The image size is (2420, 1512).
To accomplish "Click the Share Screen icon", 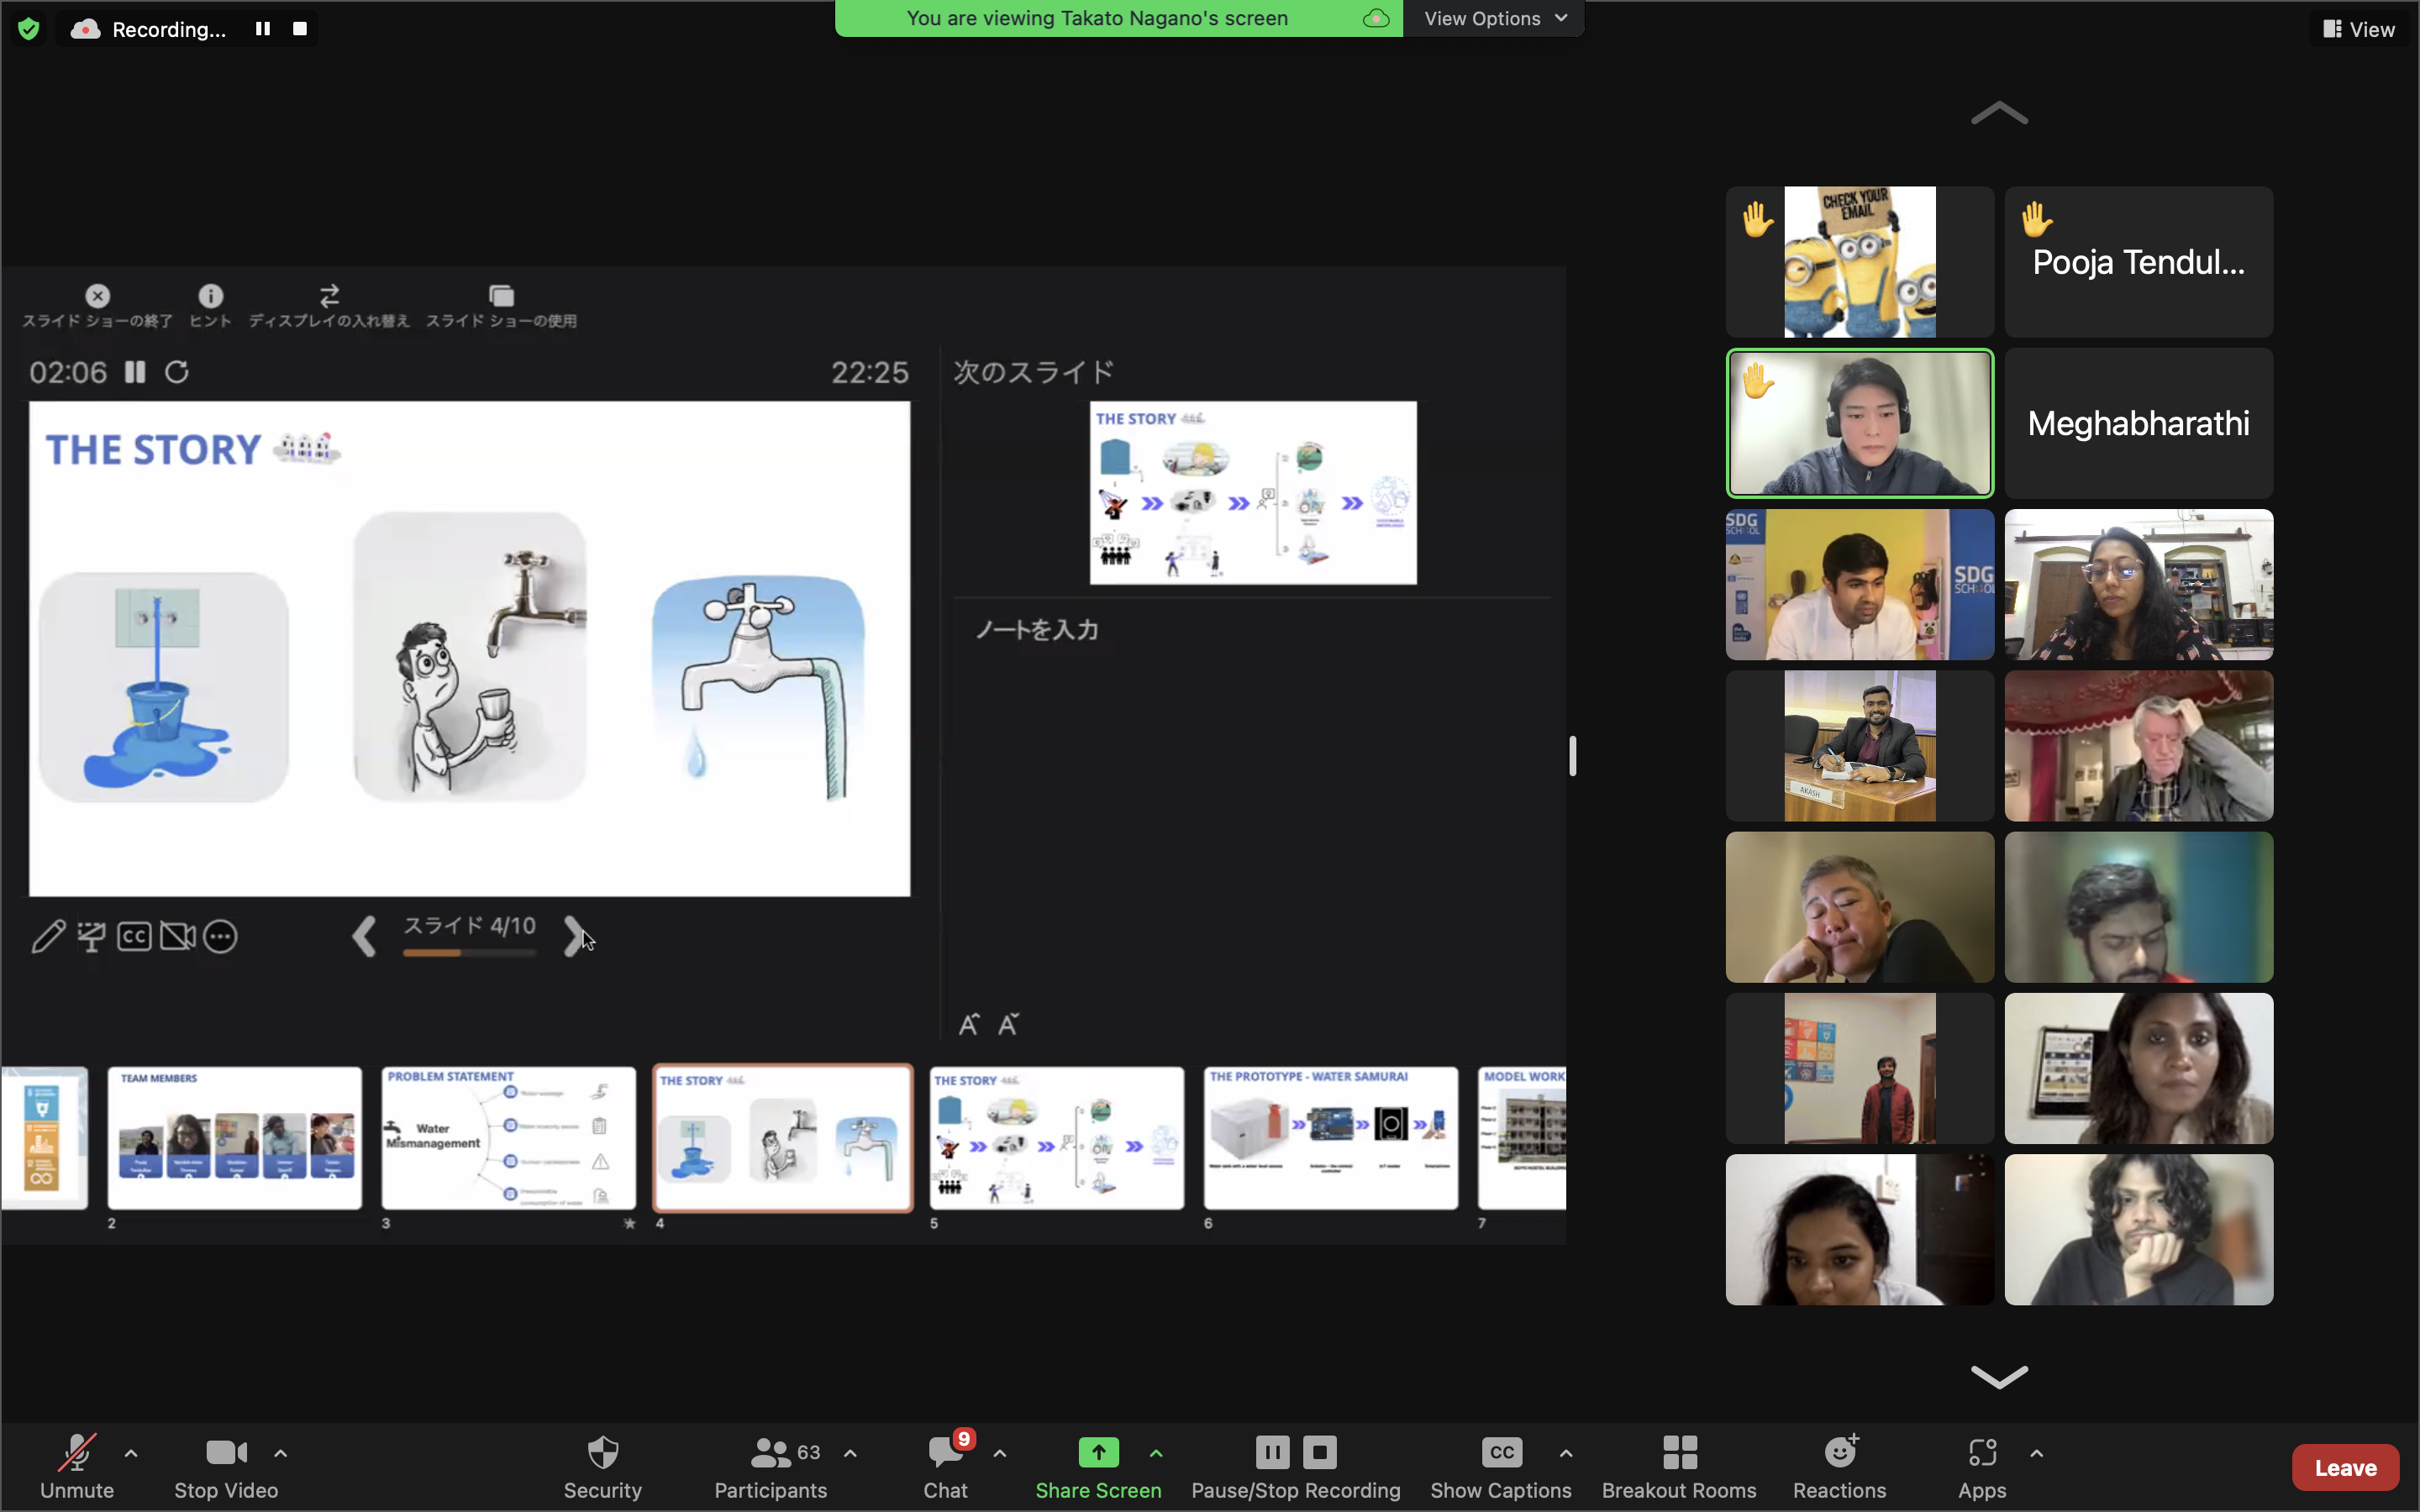I will tap(1097, 1453).
